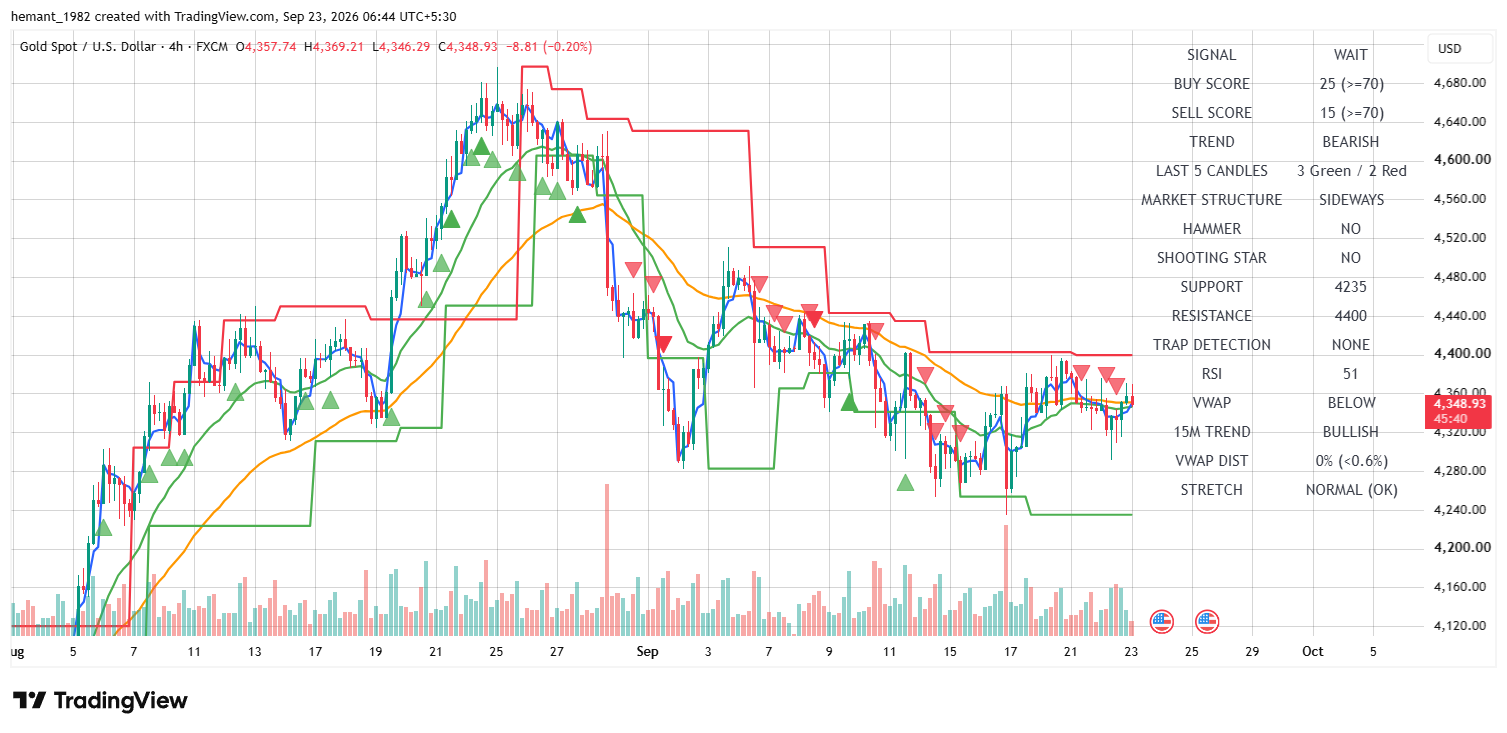Click the SIDEWAYS market structure value
1507x733 pixels.
pos(1351,200)
